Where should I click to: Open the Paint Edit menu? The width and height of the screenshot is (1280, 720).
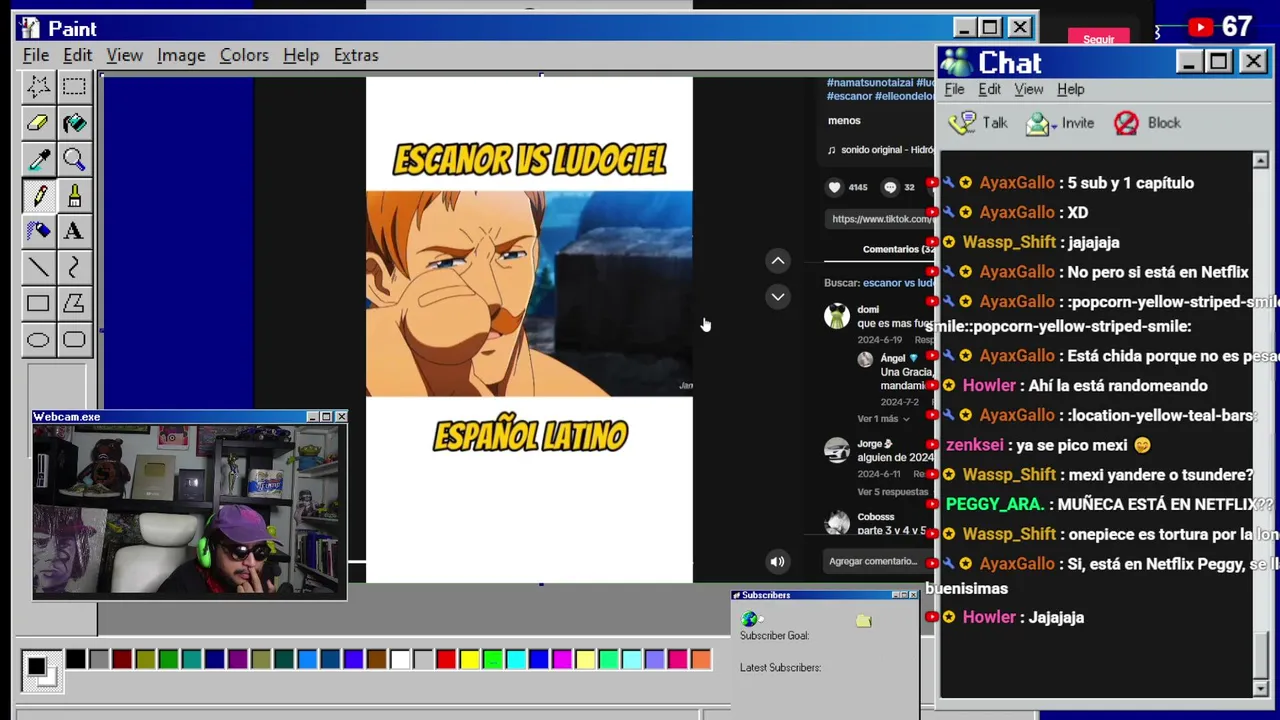coord(77,55)
